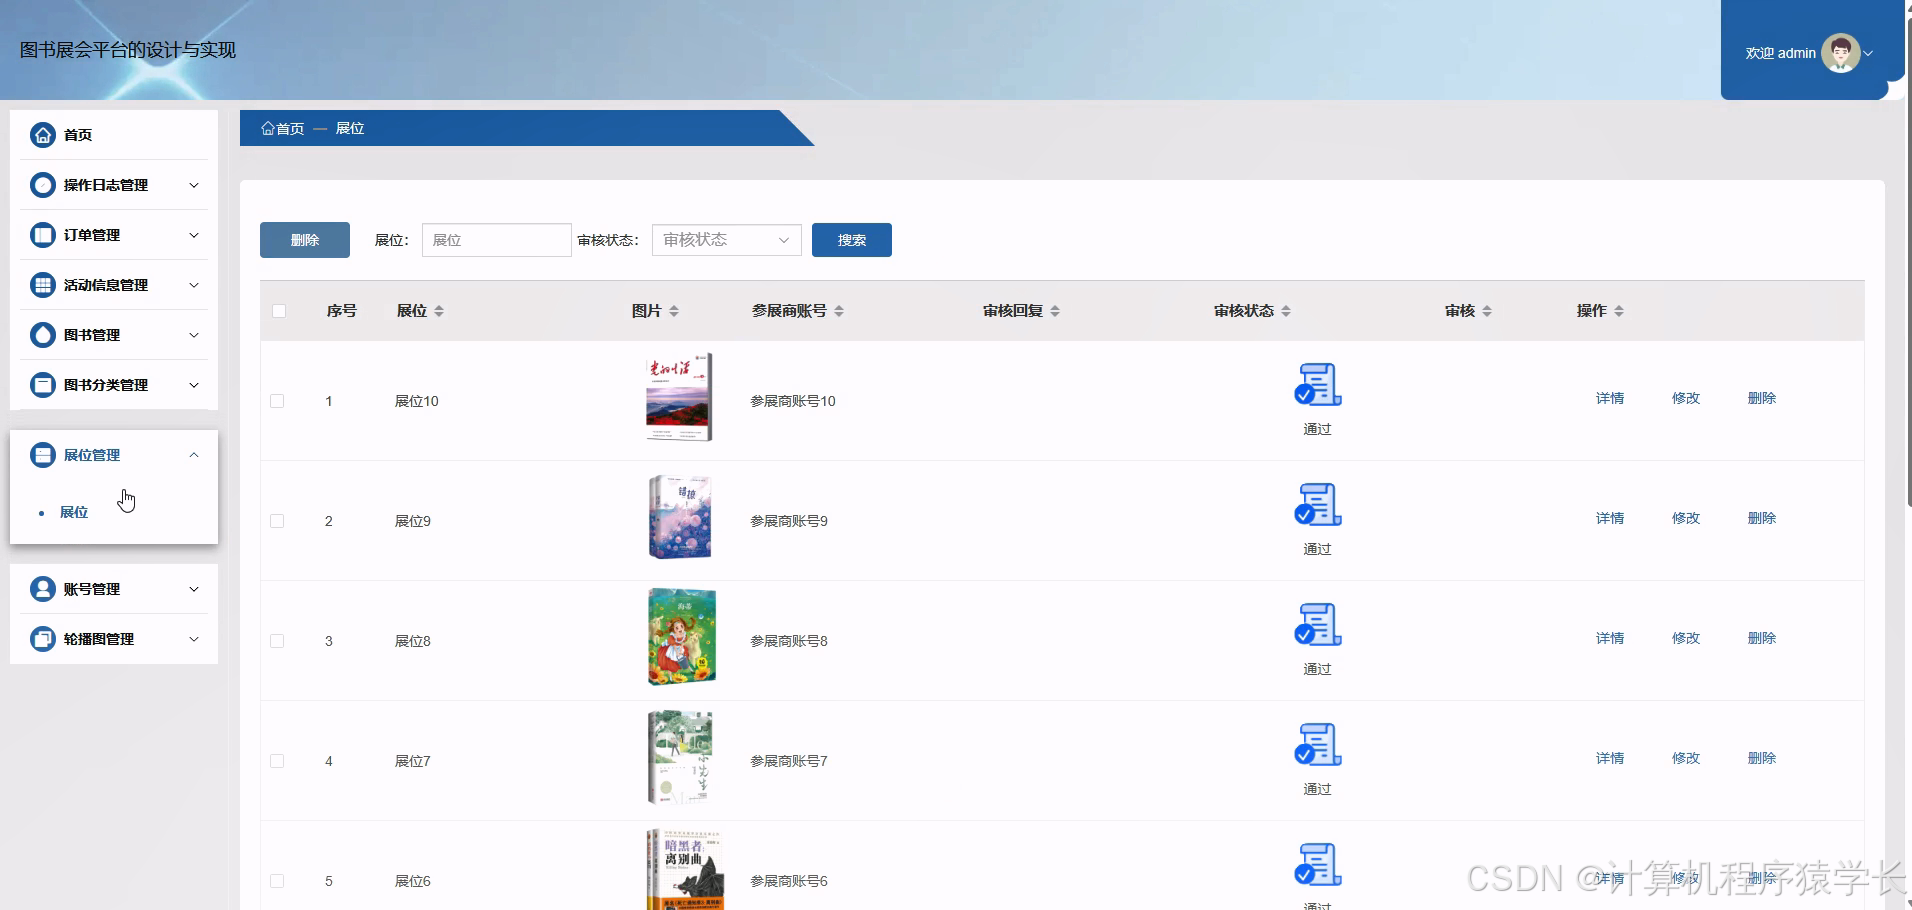Click inside the 展位 search input field
This screenshot has width=1912, height=910.
pos(496,240)
